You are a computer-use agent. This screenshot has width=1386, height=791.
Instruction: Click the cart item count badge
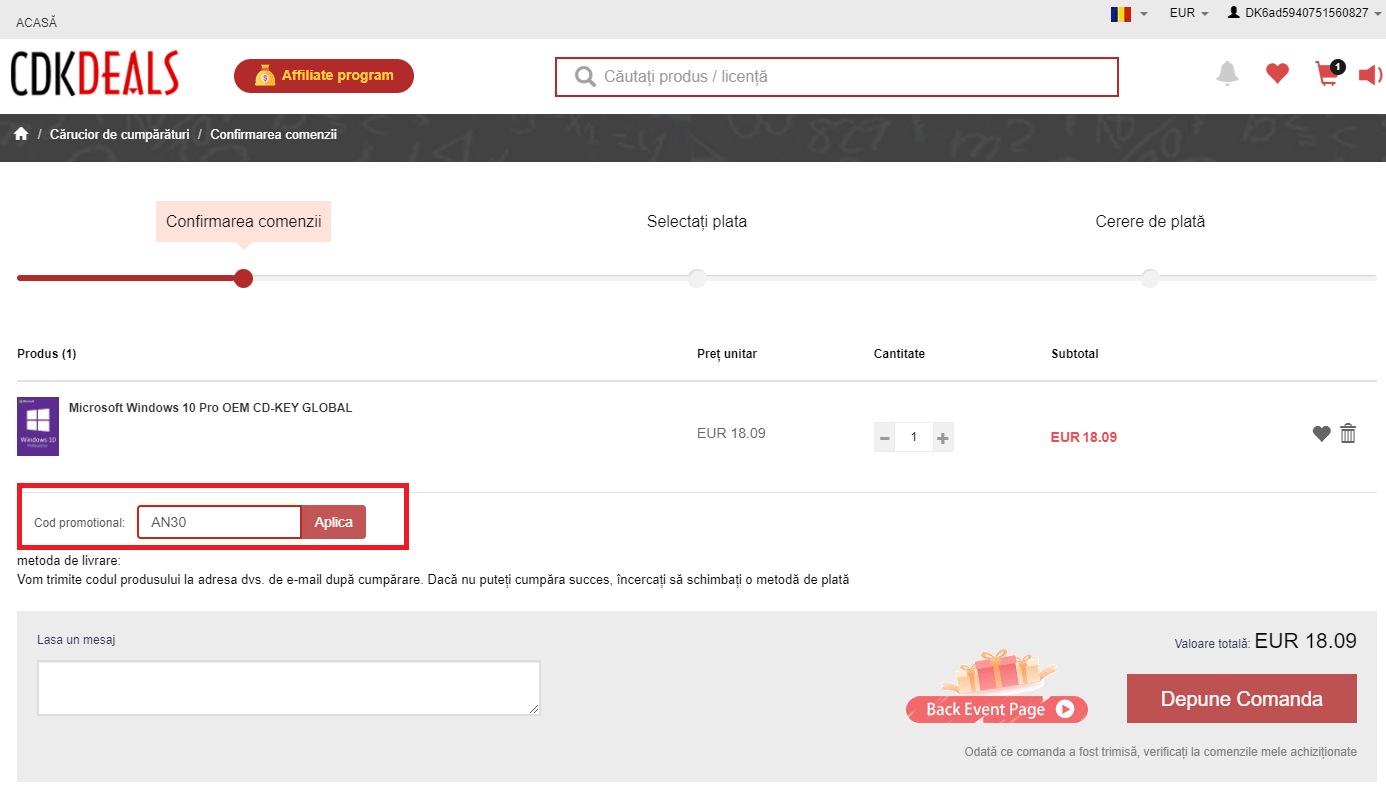[x=1338, y=67]
